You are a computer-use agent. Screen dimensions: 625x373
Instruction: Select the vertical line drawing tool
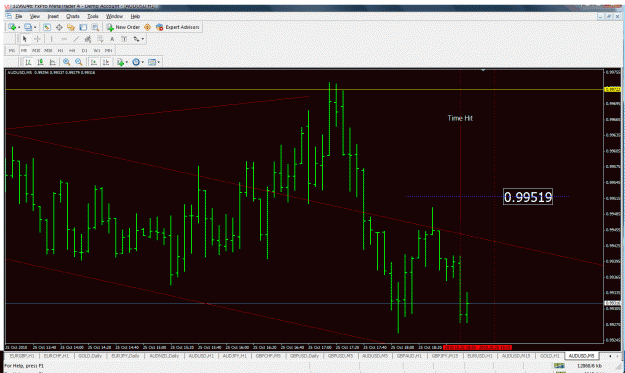51,39
